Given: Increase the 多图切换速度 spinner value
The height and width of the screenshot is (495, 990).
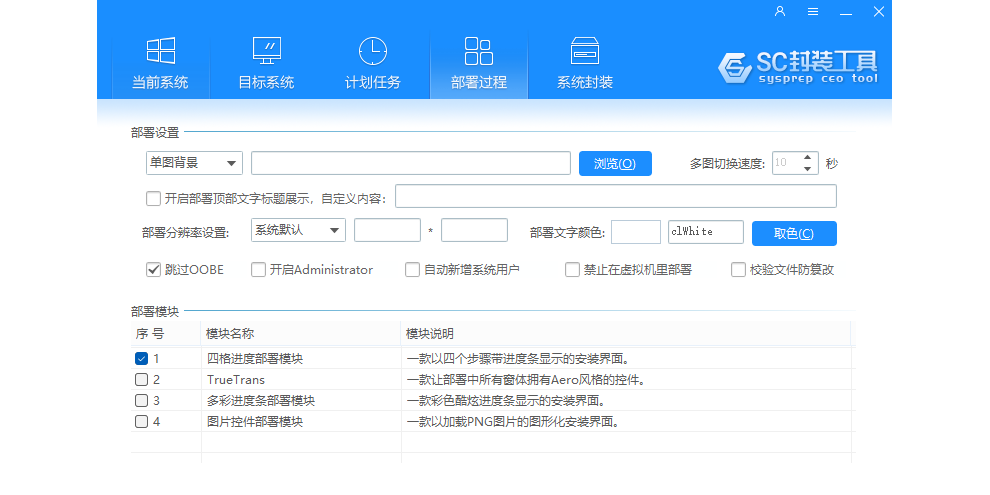Looking at the screenshot, I should tap(808, 157).
